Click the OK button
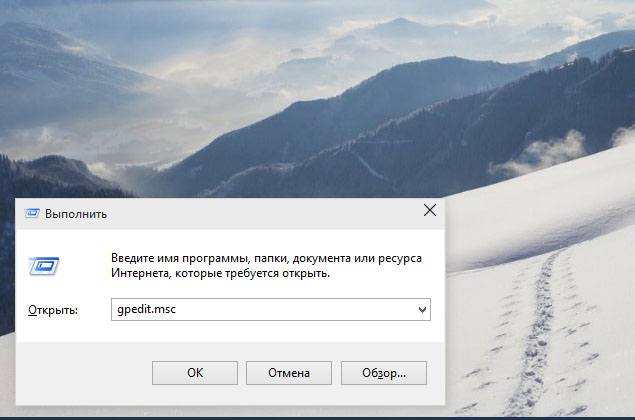 click(x=195, y=373)
